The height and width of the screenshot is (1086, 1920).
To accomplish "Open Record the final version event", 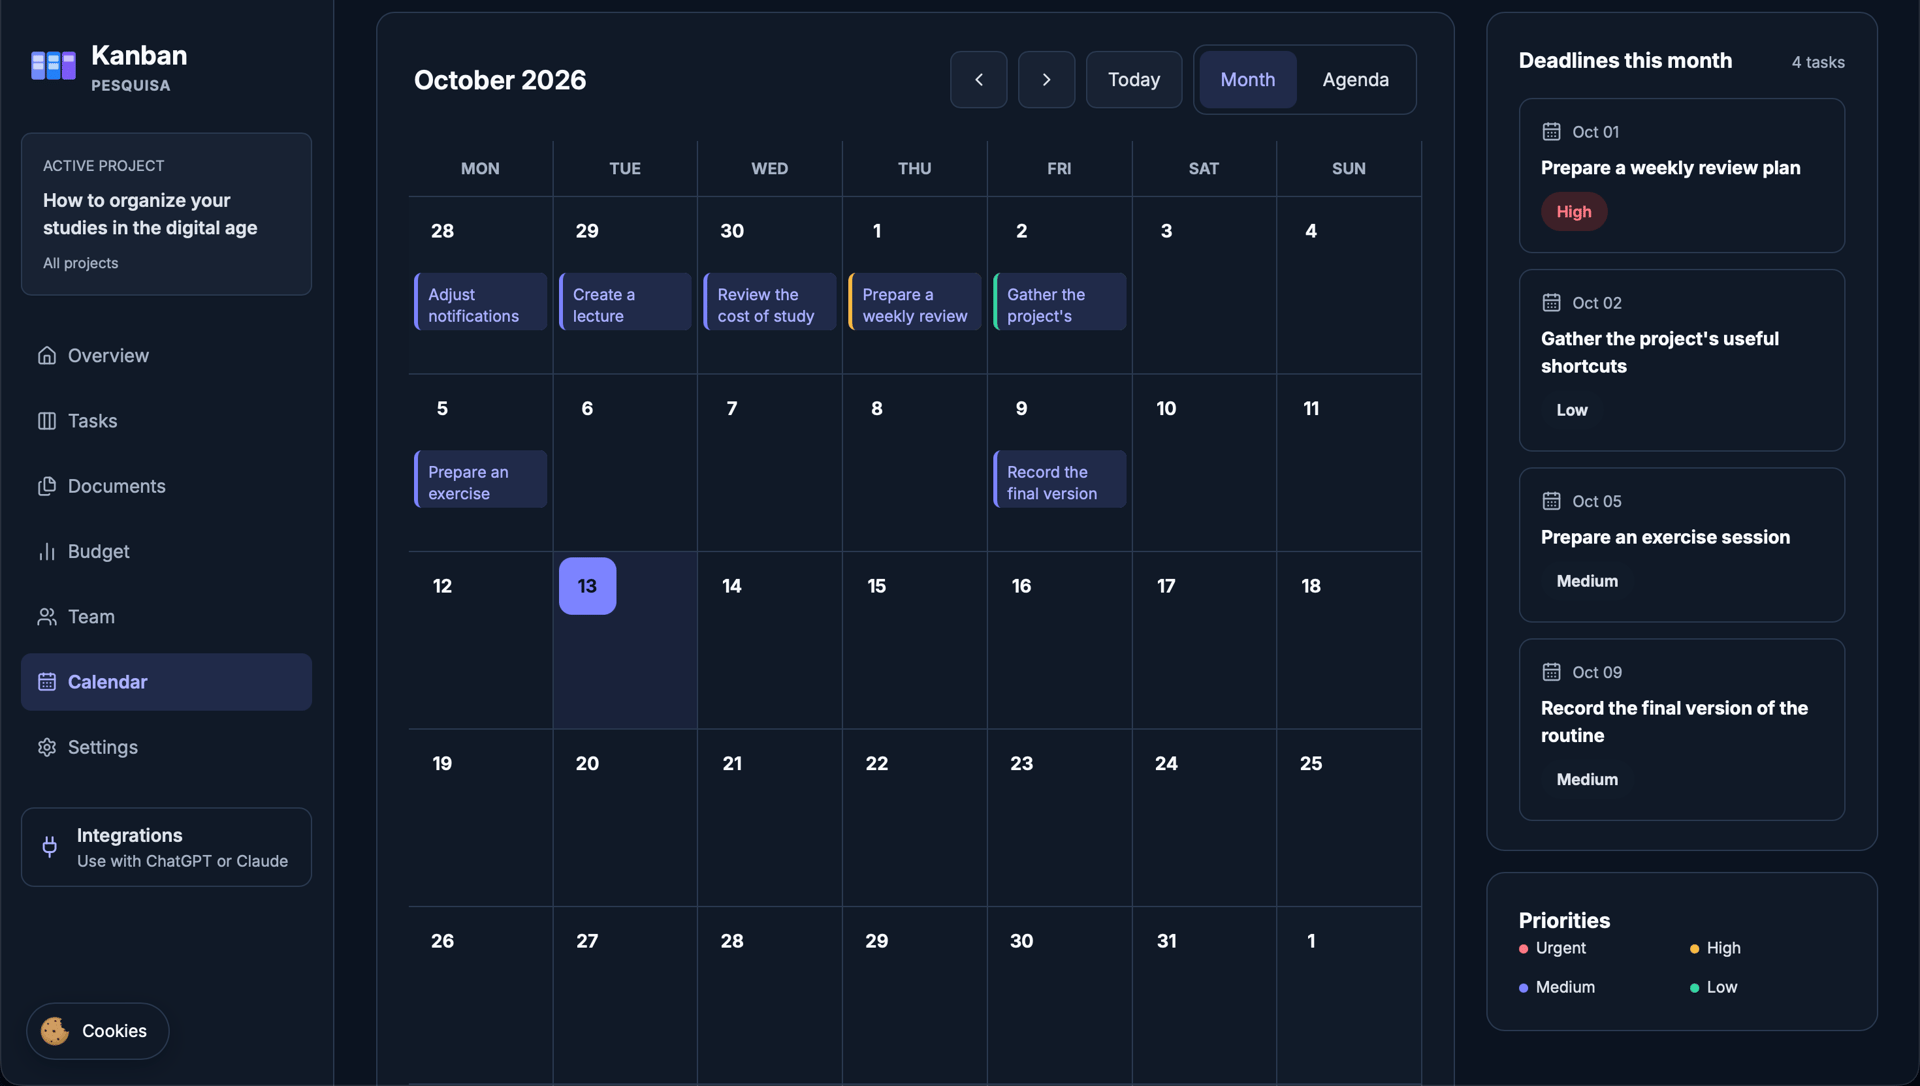I will (1059, 479).
